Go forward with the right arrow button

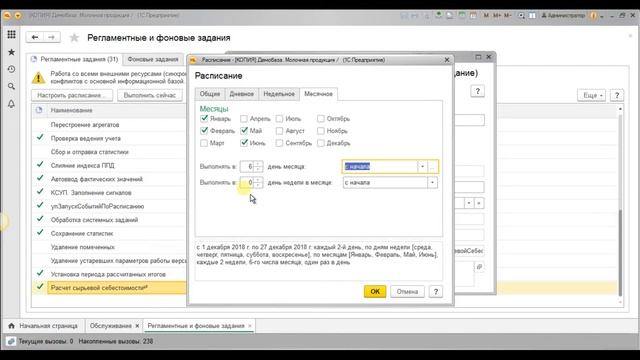pos(51,37)
